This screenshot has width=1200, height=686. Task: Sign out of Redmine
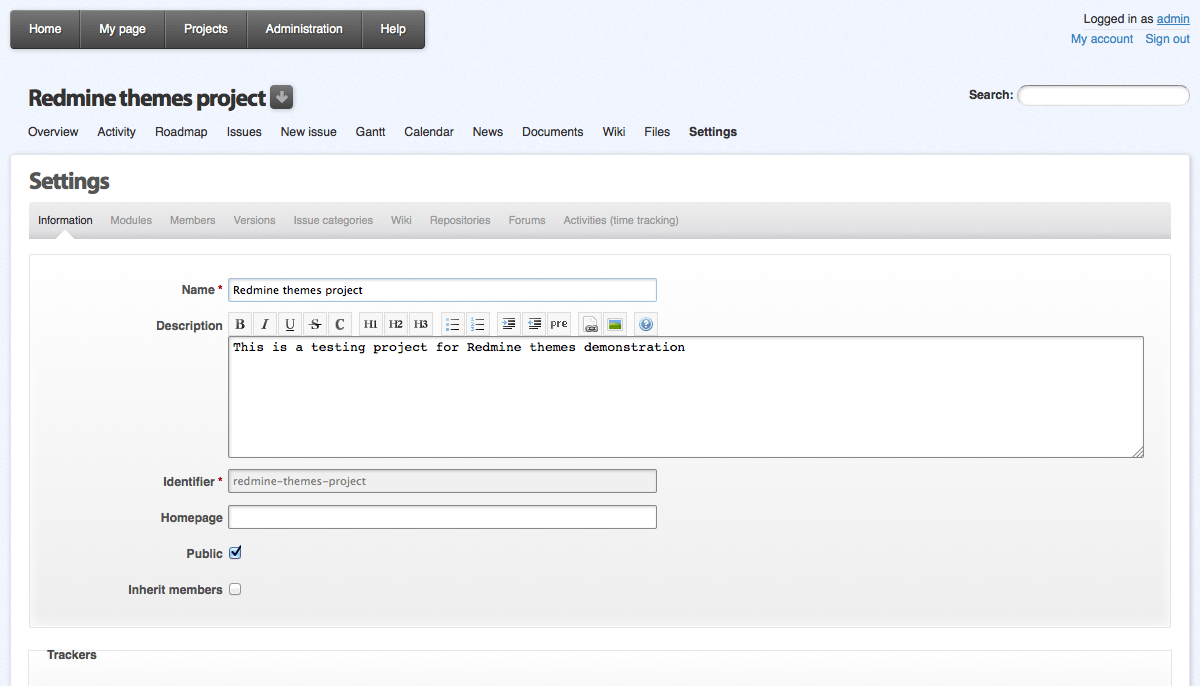(x=1167, y=39)
